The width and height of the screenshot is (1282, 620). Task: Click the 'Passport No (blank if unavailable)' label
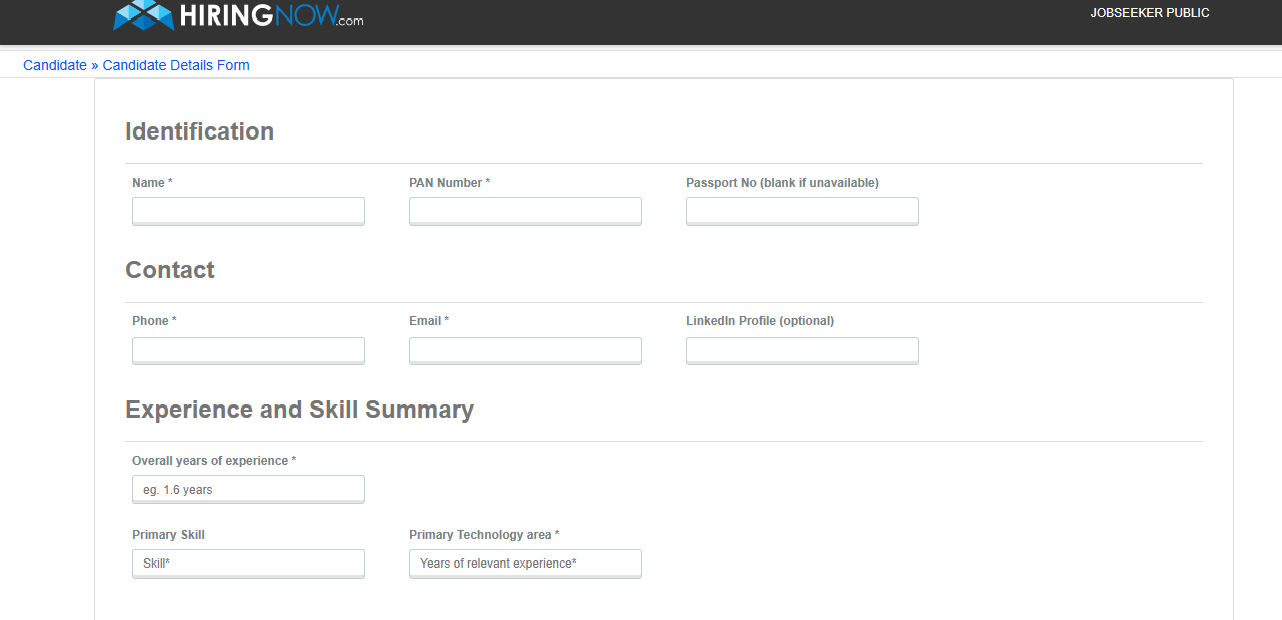(782, 183)
